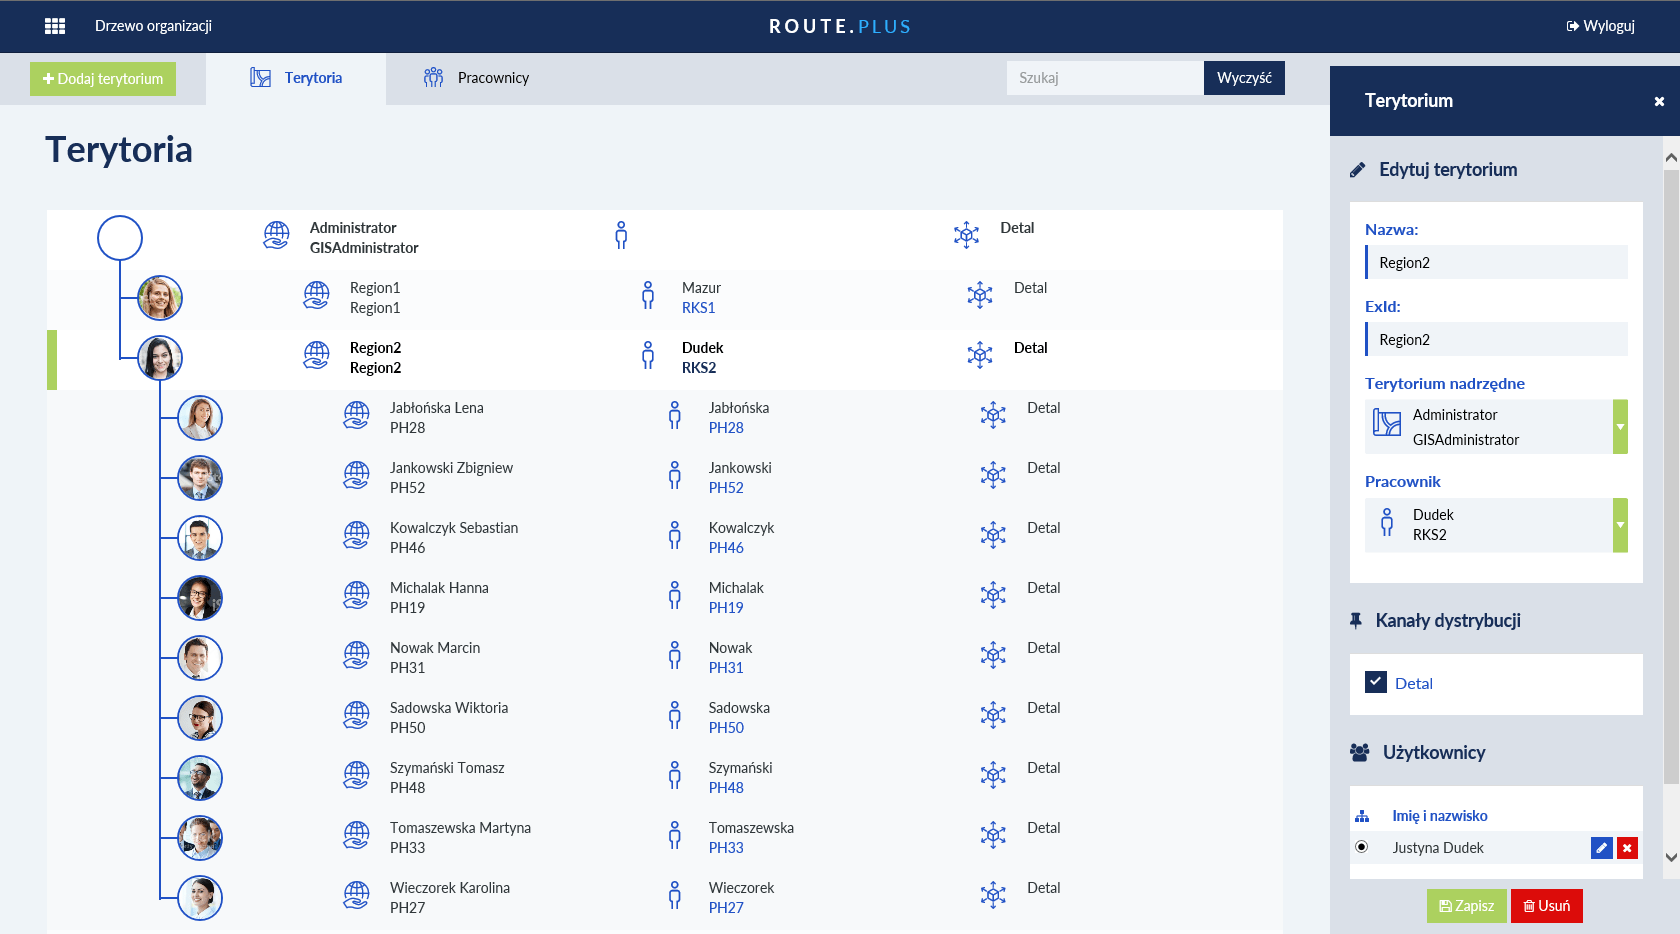The height and width of the screenshot is (934, 1680).
Task: Click the Dodaj terytorium button
Action: click(x=103, y=79)
